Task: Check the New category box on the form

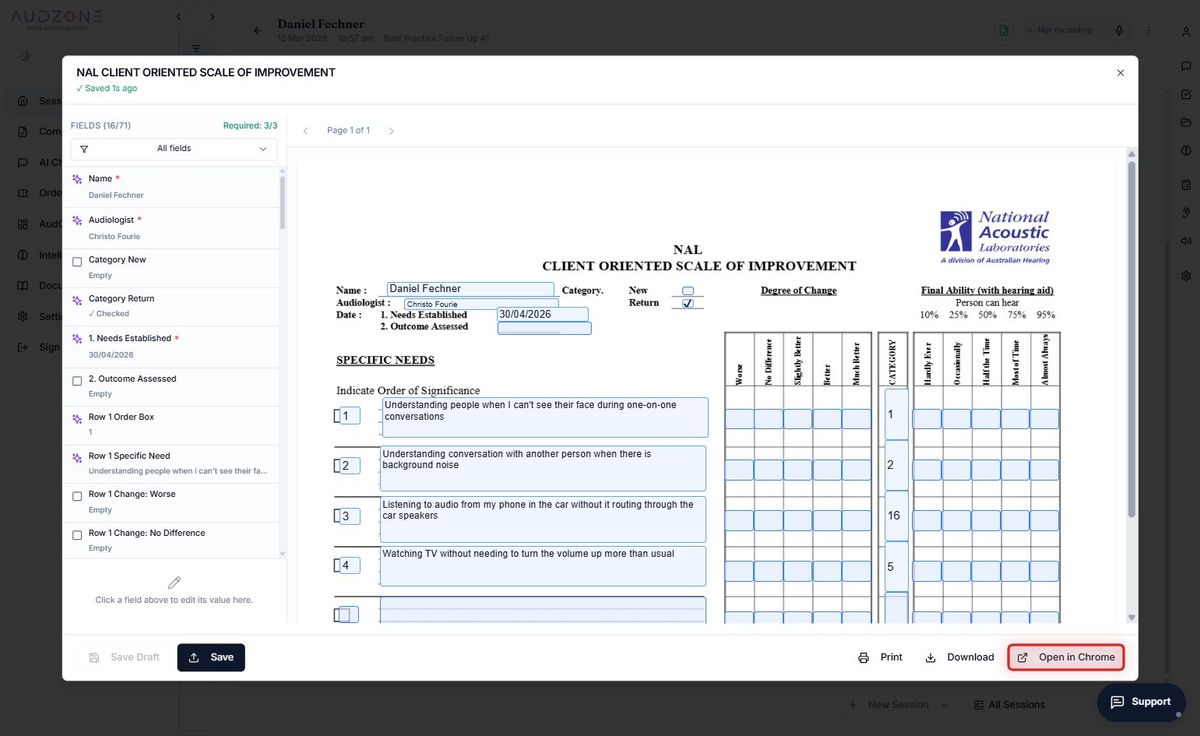Action: tap(688, 291)
